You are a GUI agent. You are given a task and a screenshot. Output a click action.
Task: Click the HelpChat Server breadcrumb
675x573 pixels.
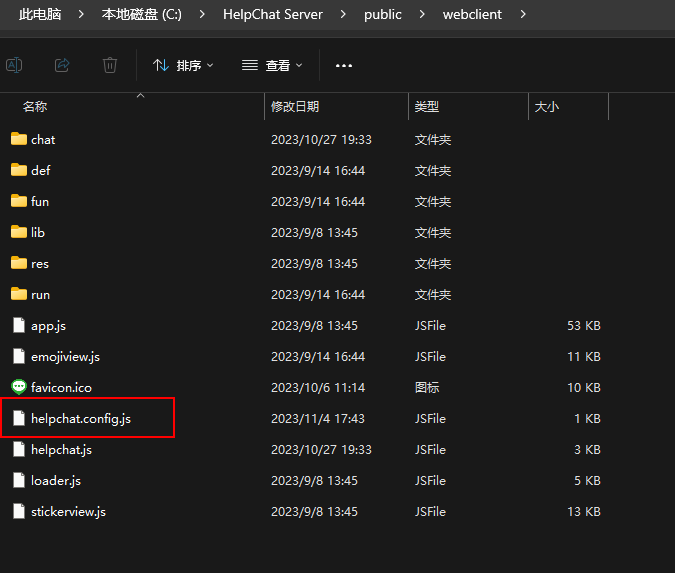(273, 15)
